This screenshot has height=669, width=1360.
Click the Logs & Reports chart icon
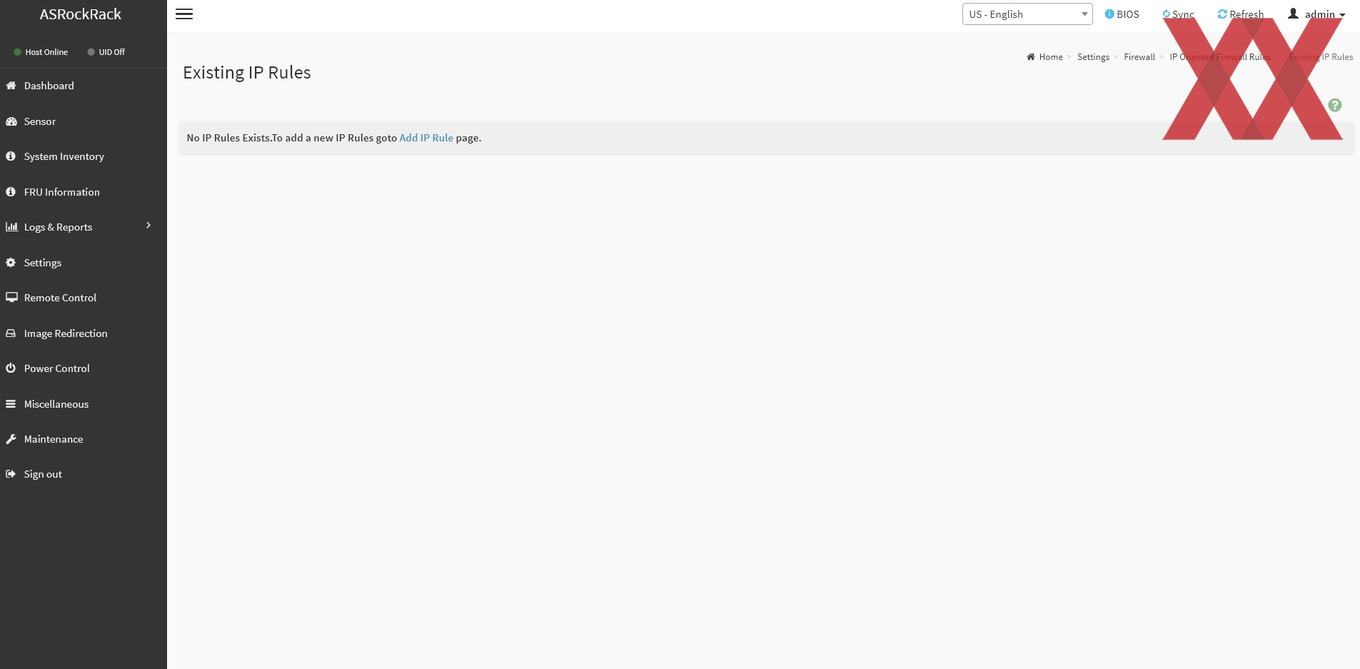11,227
